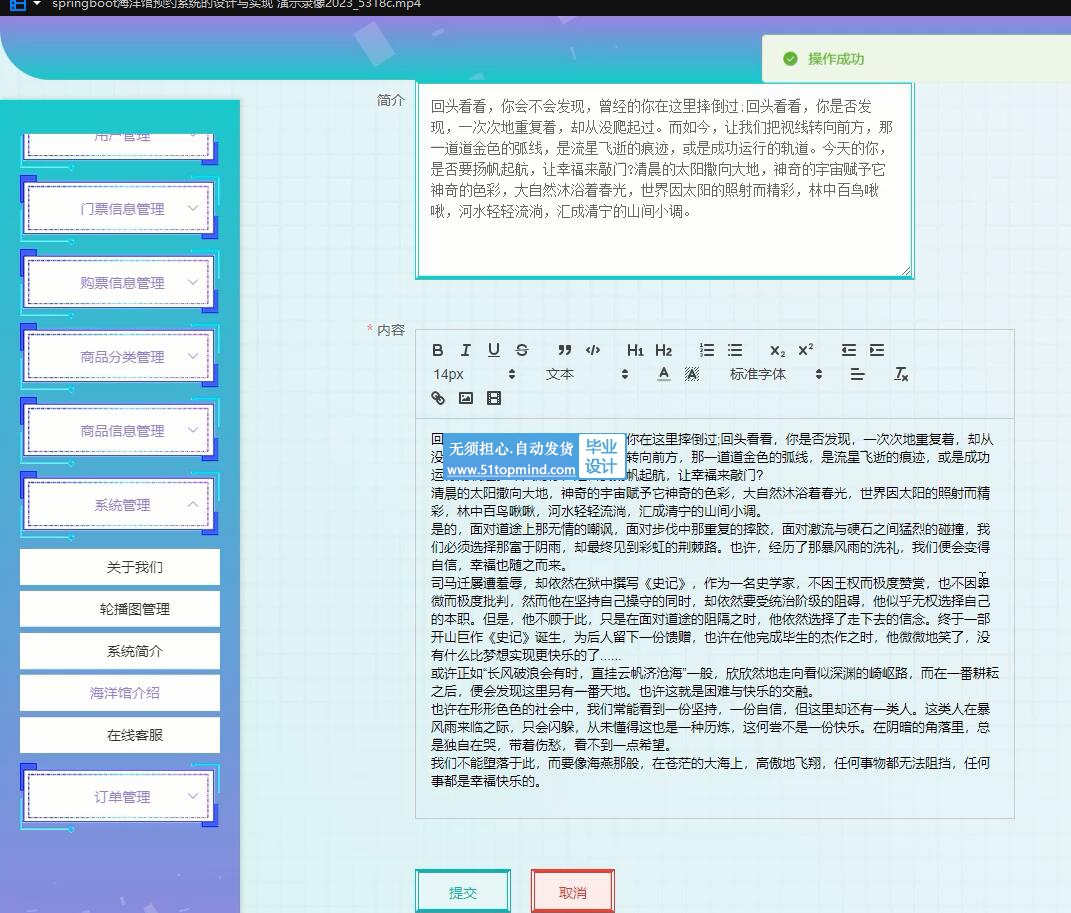This screenshot has width=1071, height=913.
Task: Insert a blockquote
Action: (x=565, y=350)
